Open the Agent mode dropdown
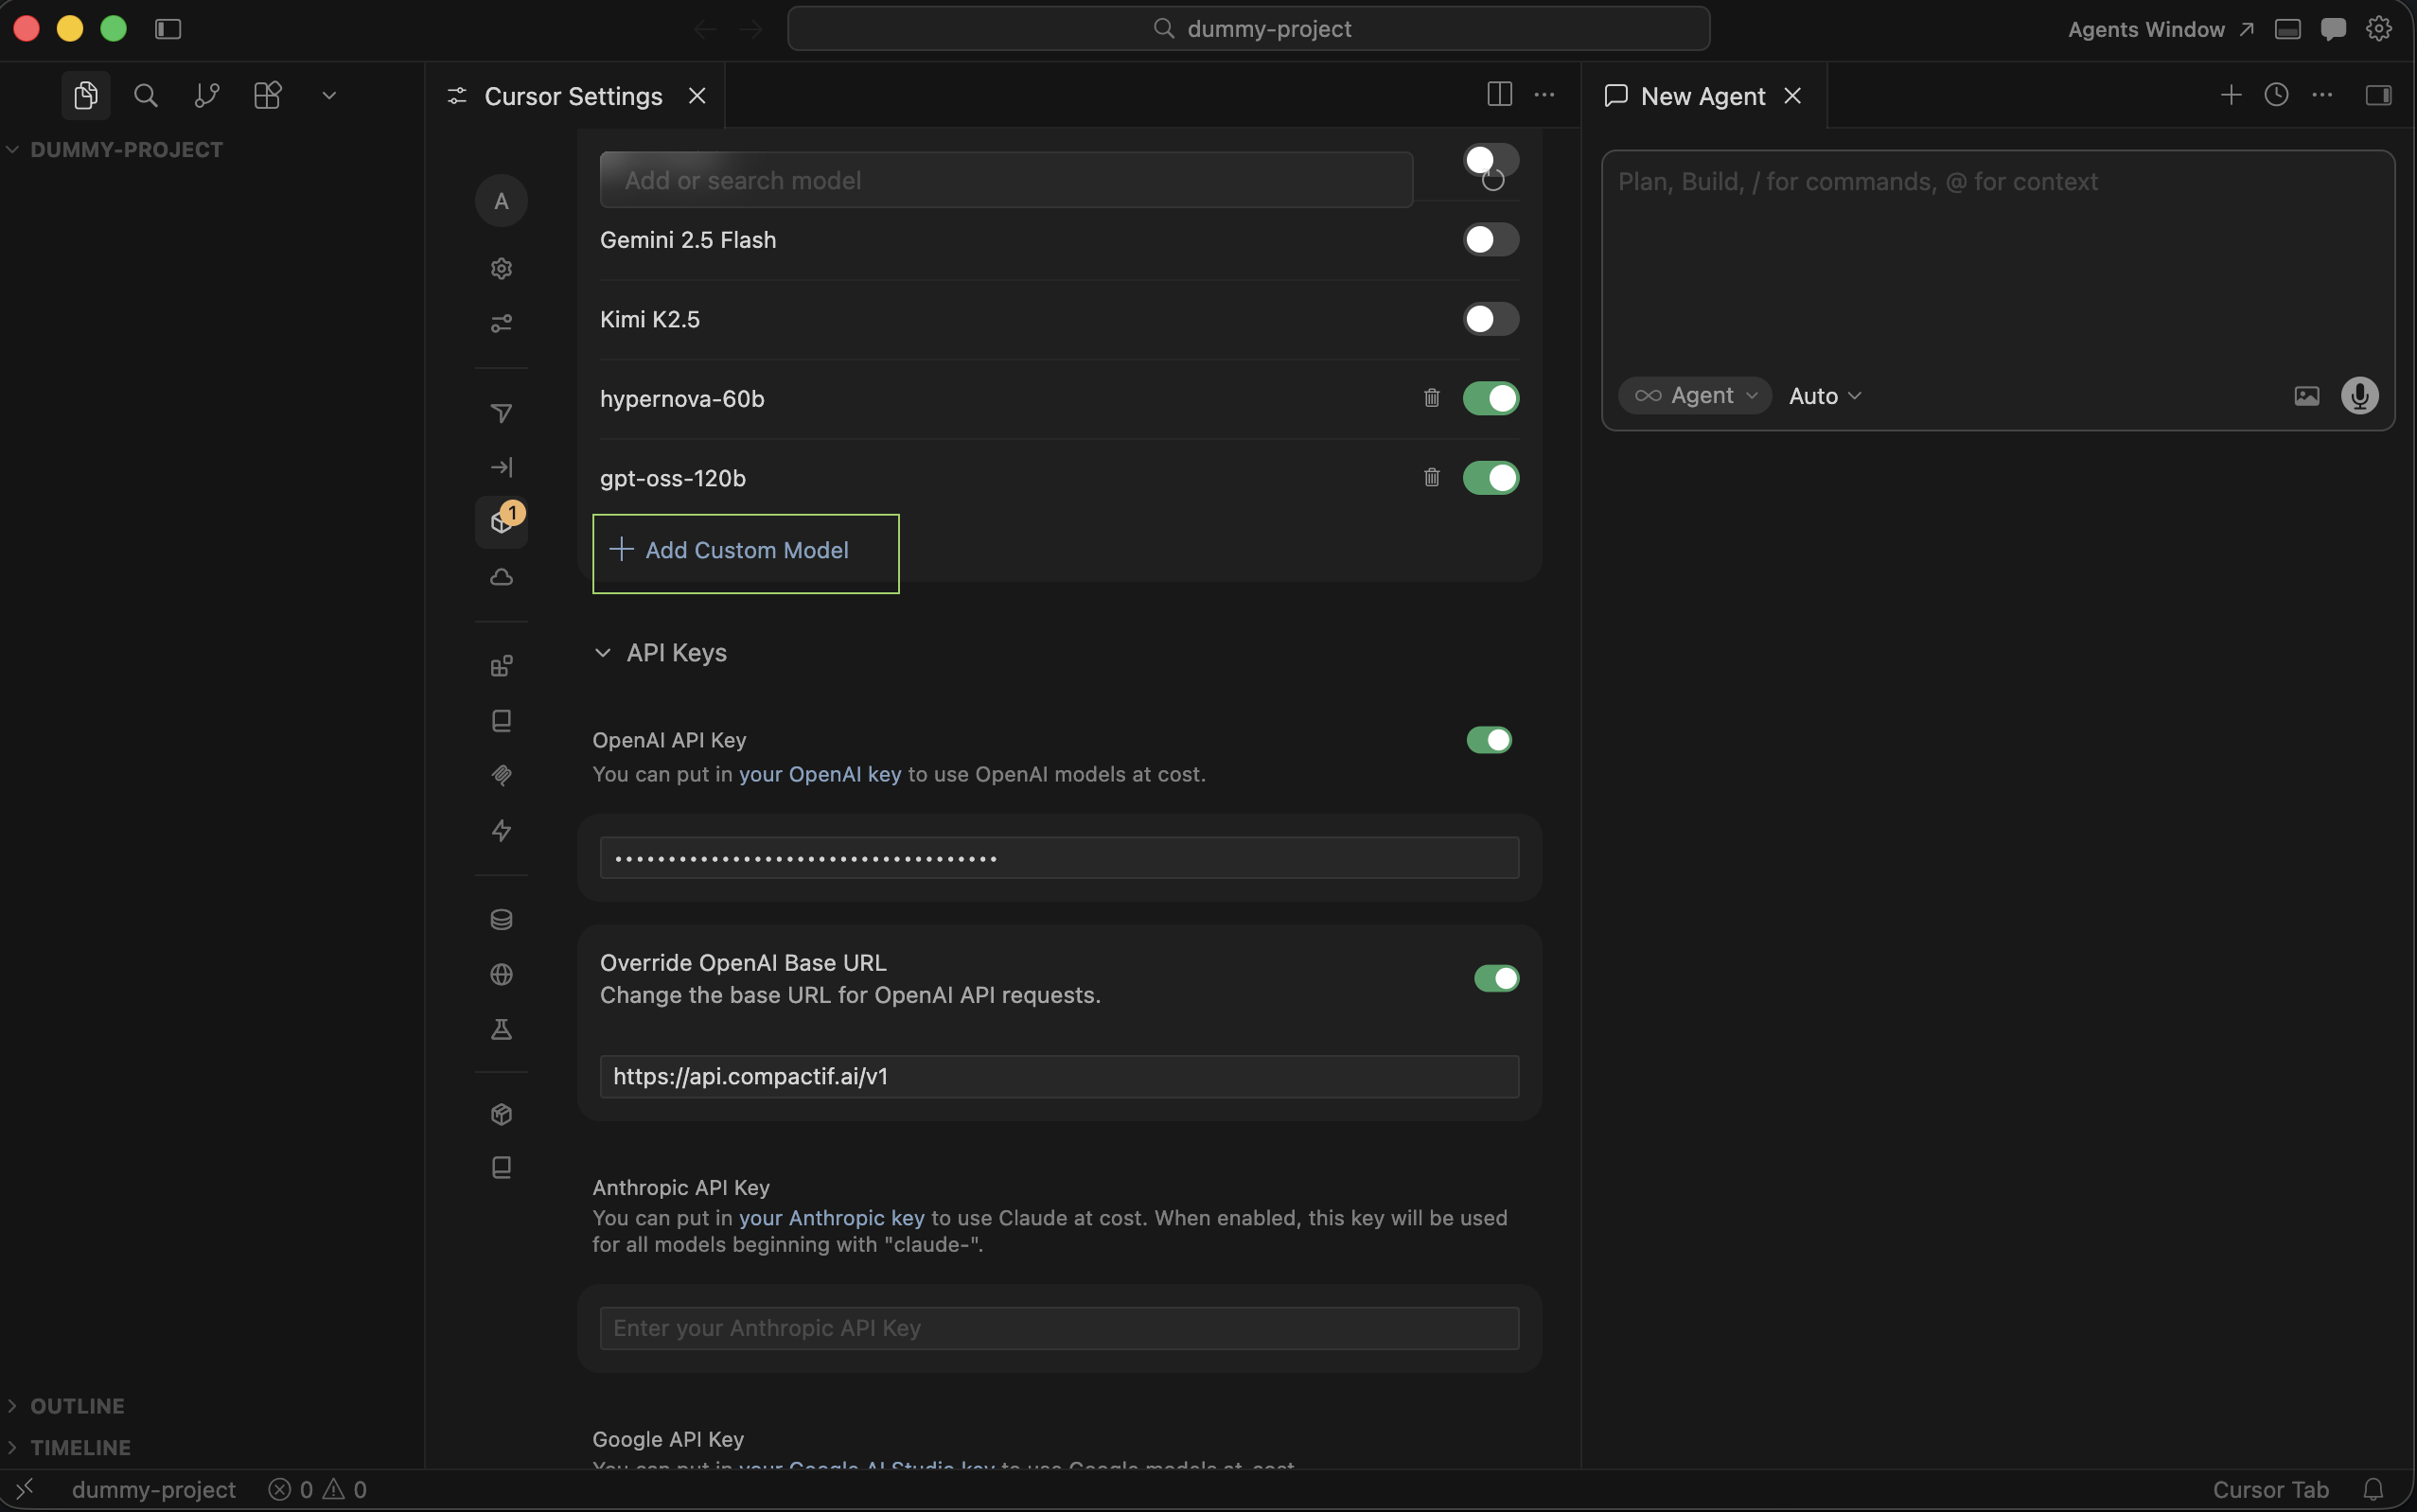Image resolution: width=2417 pixels, height=1512 pixels. pyautogui.click(x=1695, y=396)
